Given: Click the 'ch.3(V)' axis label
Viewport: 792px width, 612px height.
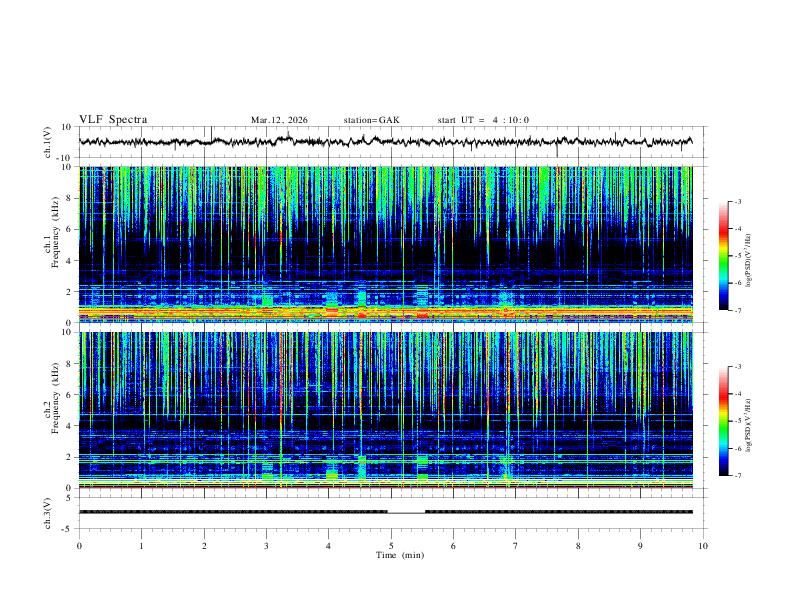Looking at the screenshot, I should (48, 513).
